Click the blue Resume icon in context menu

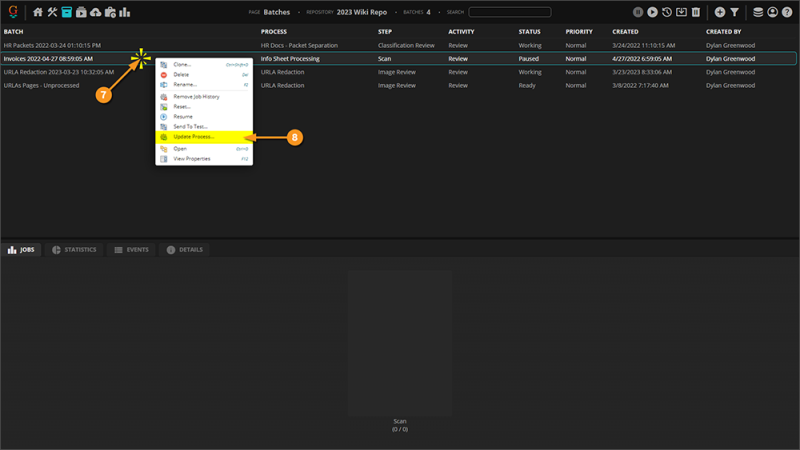(164, 117)
